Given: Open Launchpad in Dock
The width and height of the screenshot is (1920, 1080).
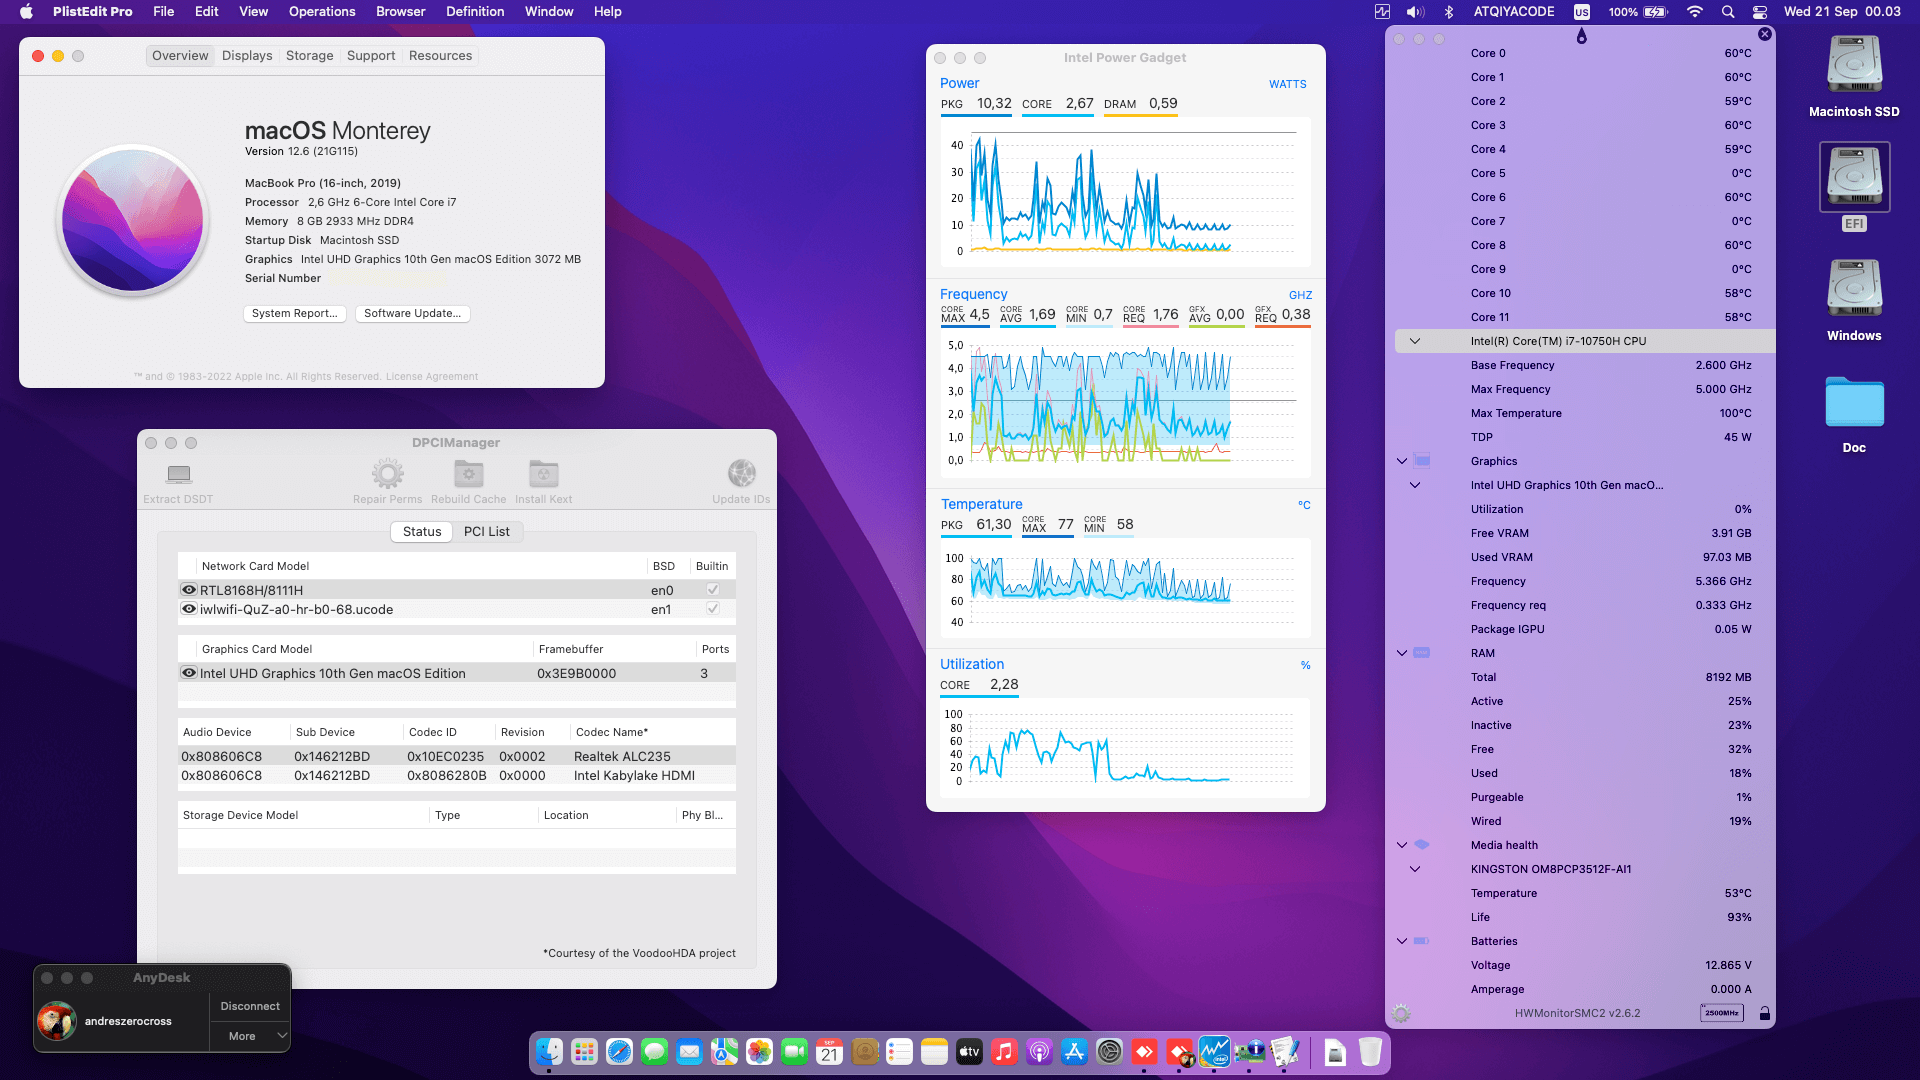Looking at the screenshot, I should pyautogui.click(x=584, y=1052).
